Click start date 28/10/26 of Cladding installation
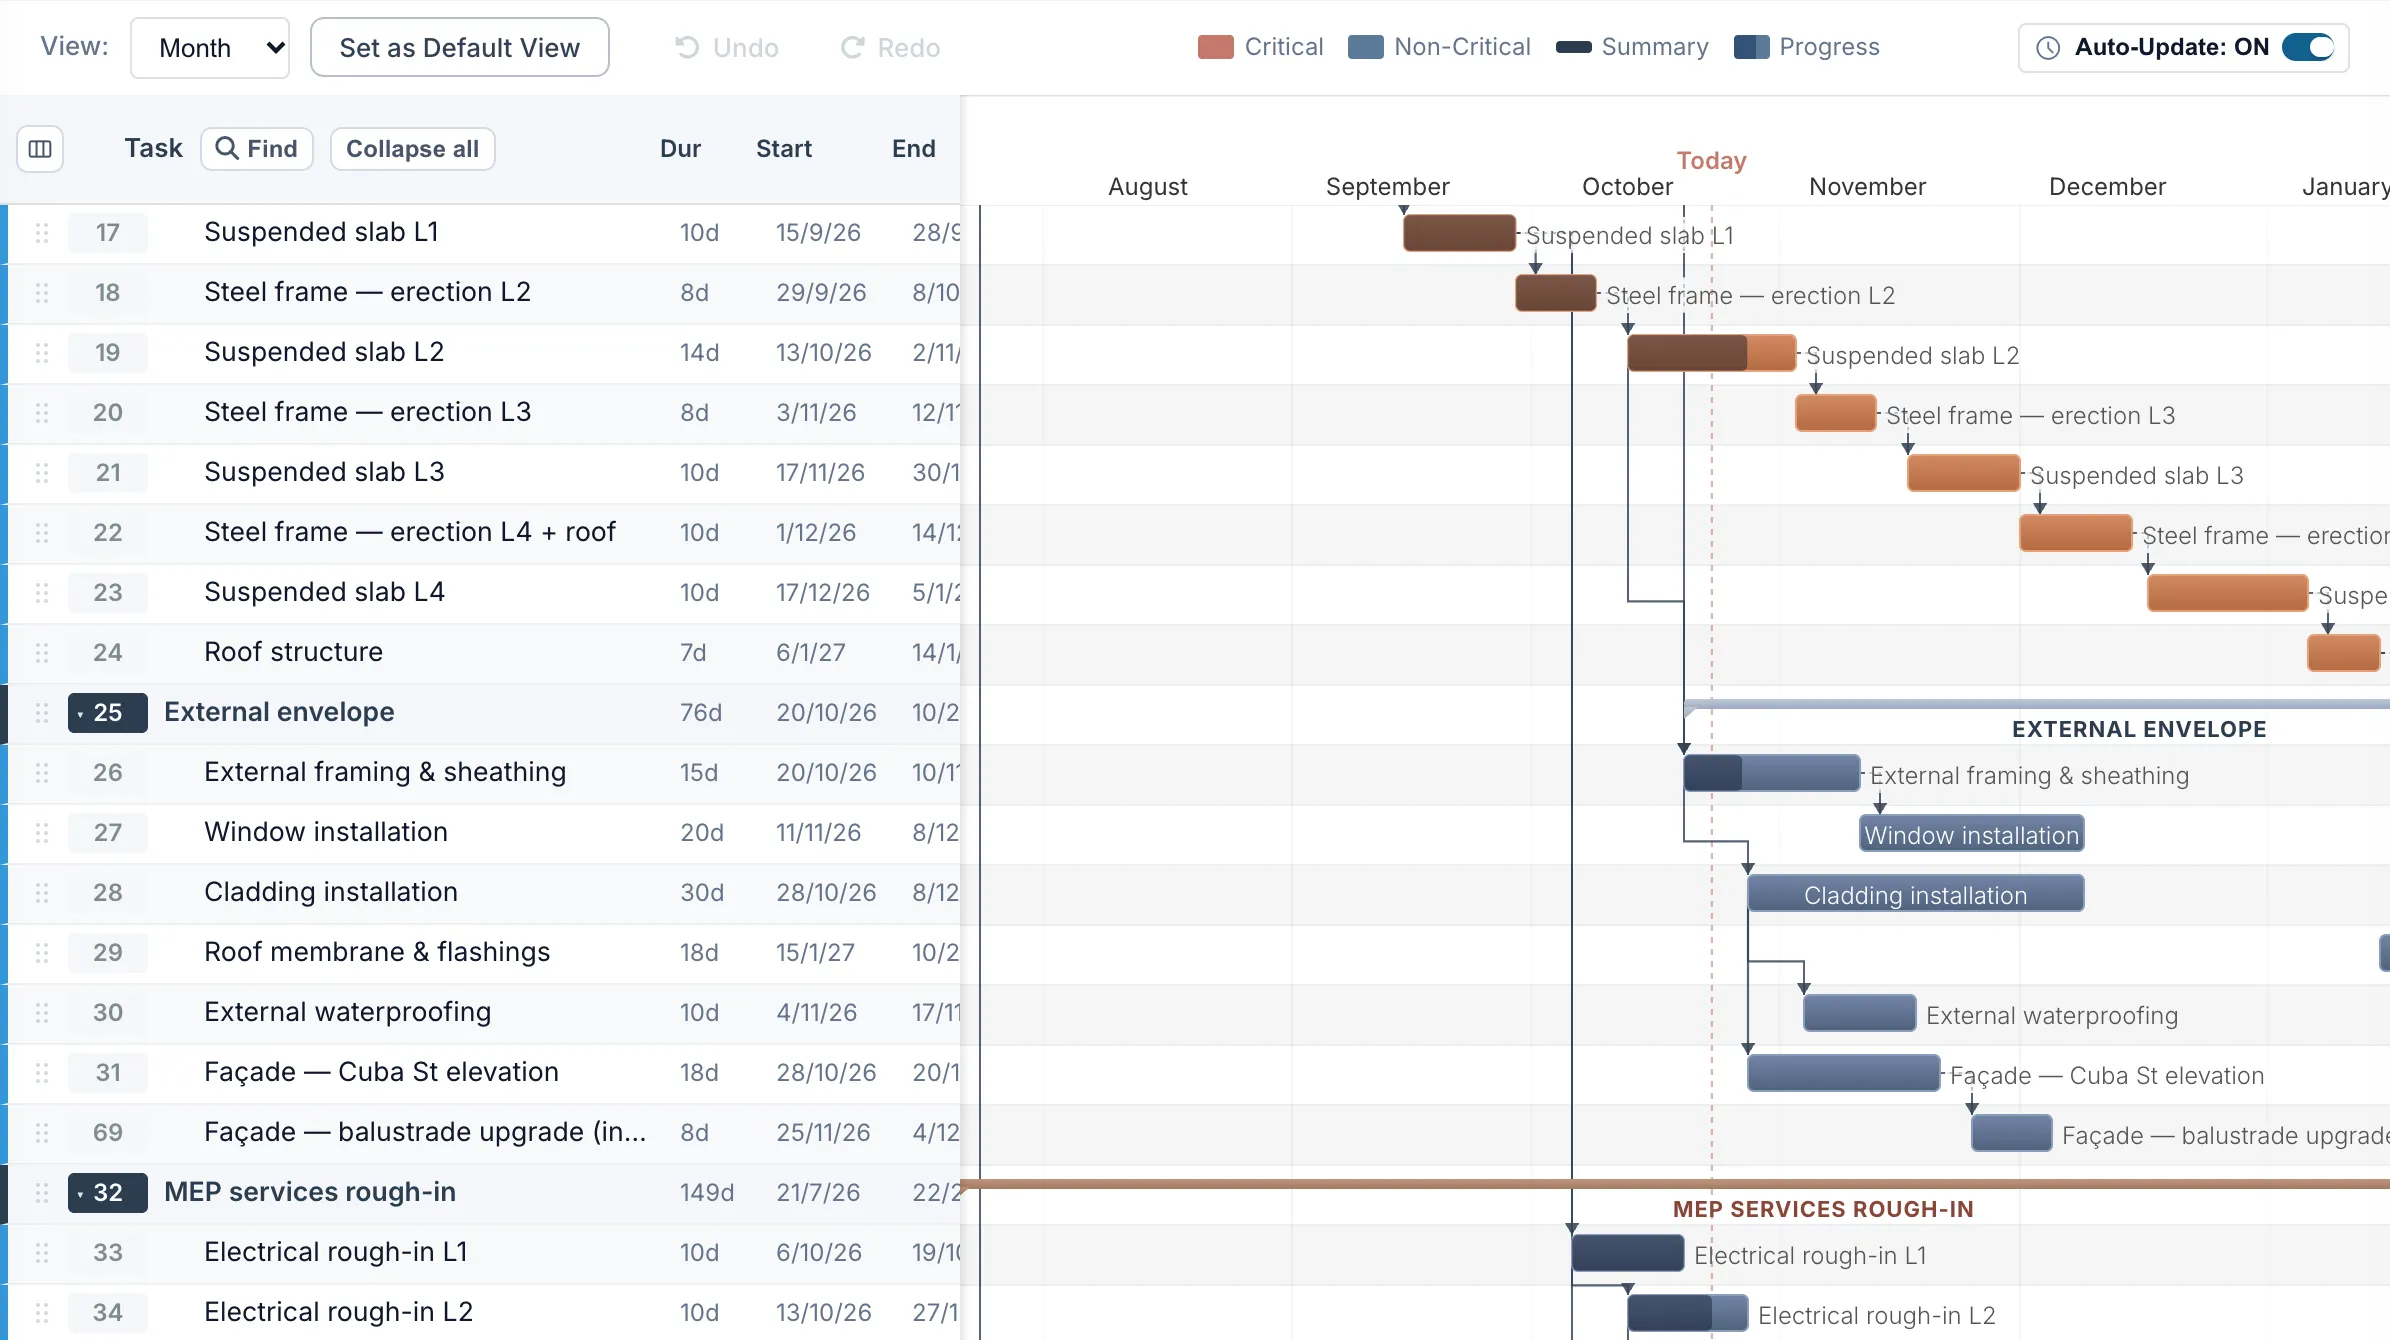 (826, 893)
